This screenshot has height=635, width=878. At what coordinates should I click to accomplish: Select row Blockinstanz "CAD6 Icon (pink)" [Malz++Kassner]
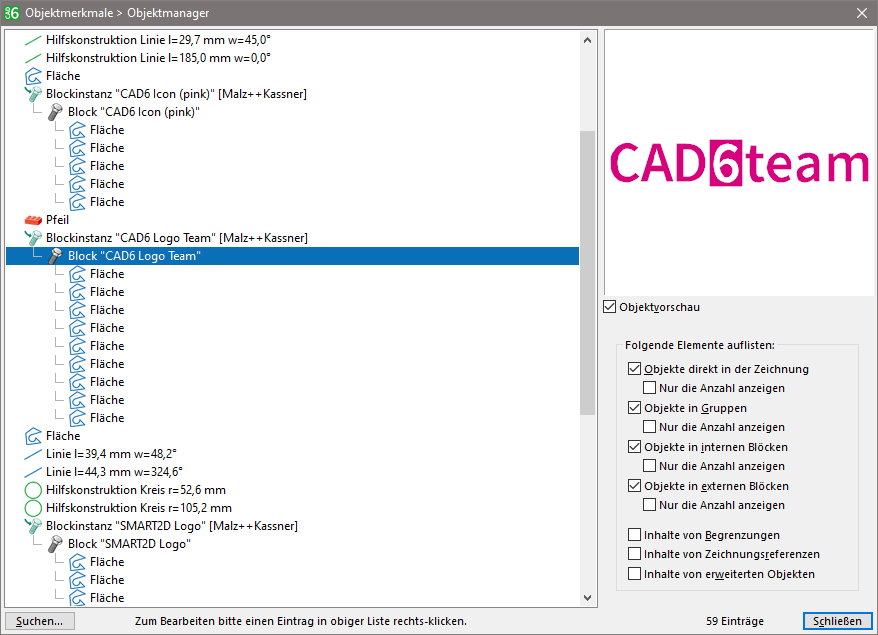[x=176, y=94]
